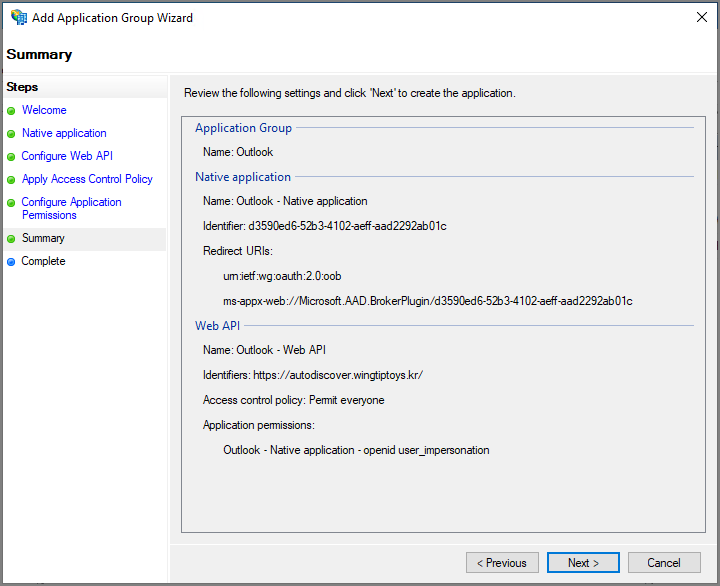This screenshot has height=586, width=720.
Task: Click the Web API section heading
Action: click(x=218, y=326)
